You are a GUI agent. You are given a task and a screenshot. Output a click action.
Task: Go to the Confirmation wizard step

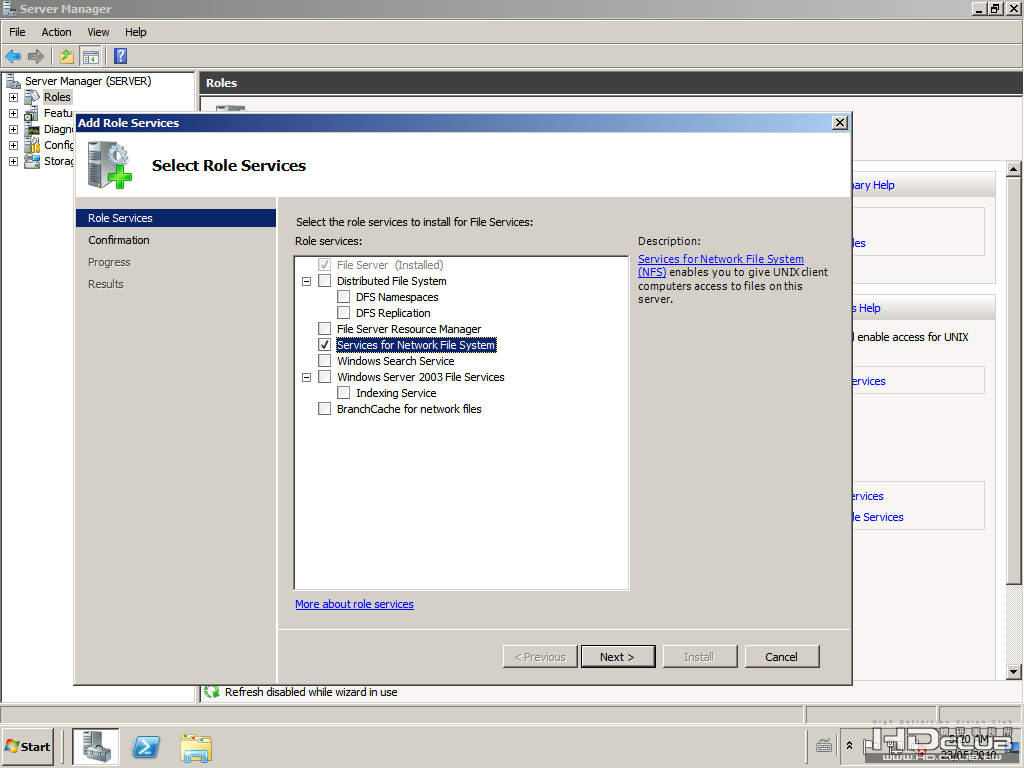(119, 240)
